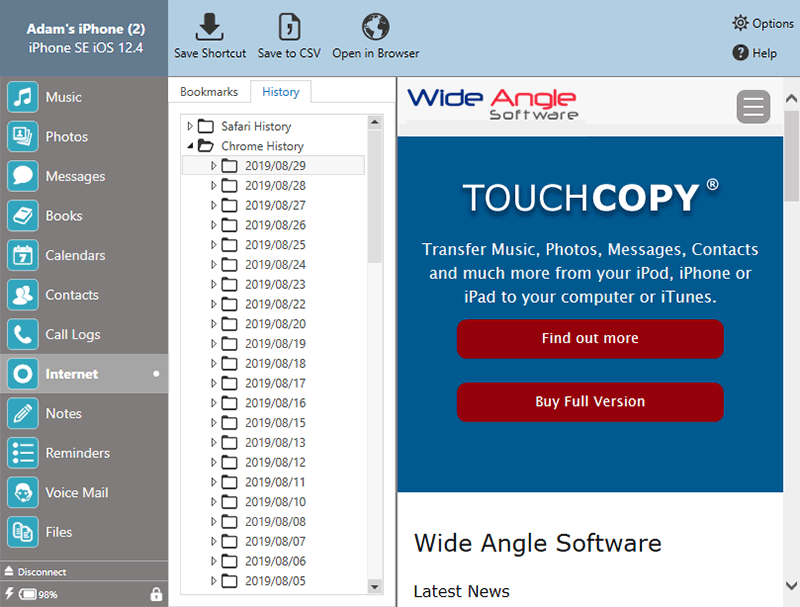Image resolution: width=800 pixels, height=607 pixels.
Task: Open the Calendars section icon
Action: point(22,255)
